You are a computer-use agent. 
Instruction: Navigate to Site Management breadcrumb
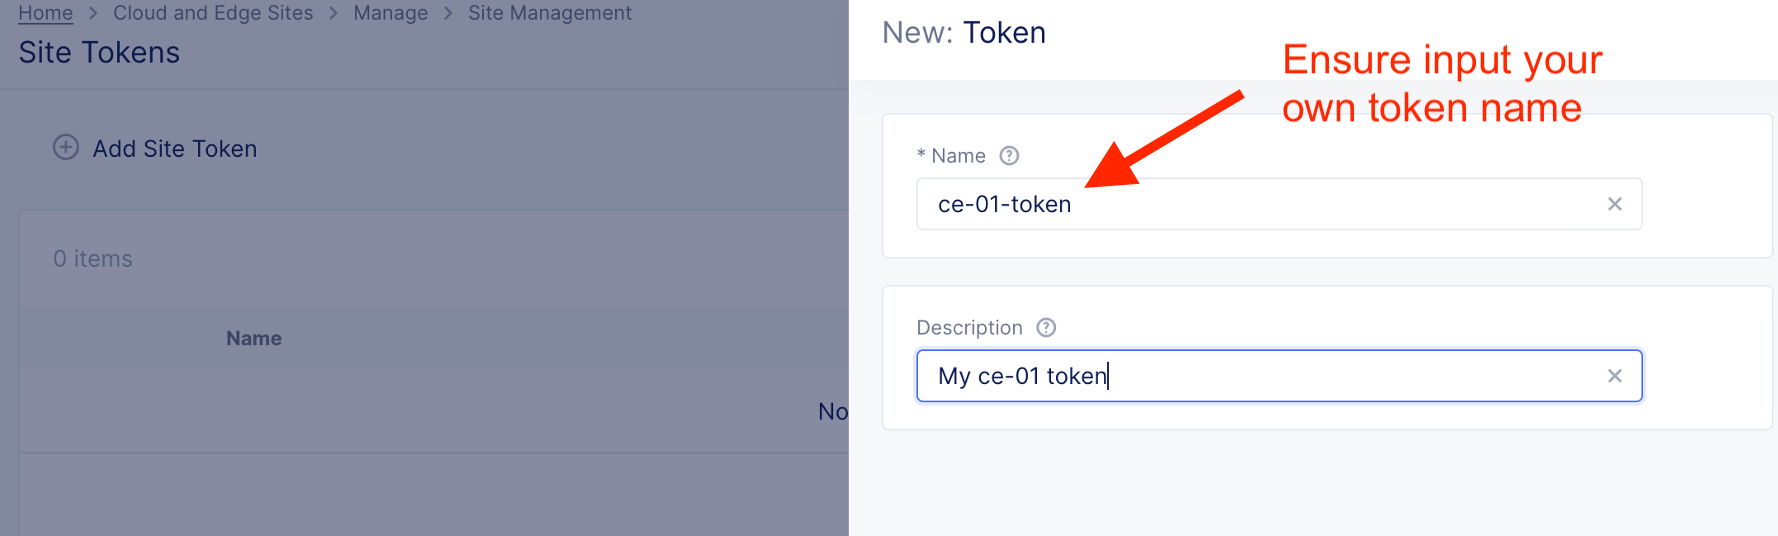pyautogui.click(x=550, y=13)
